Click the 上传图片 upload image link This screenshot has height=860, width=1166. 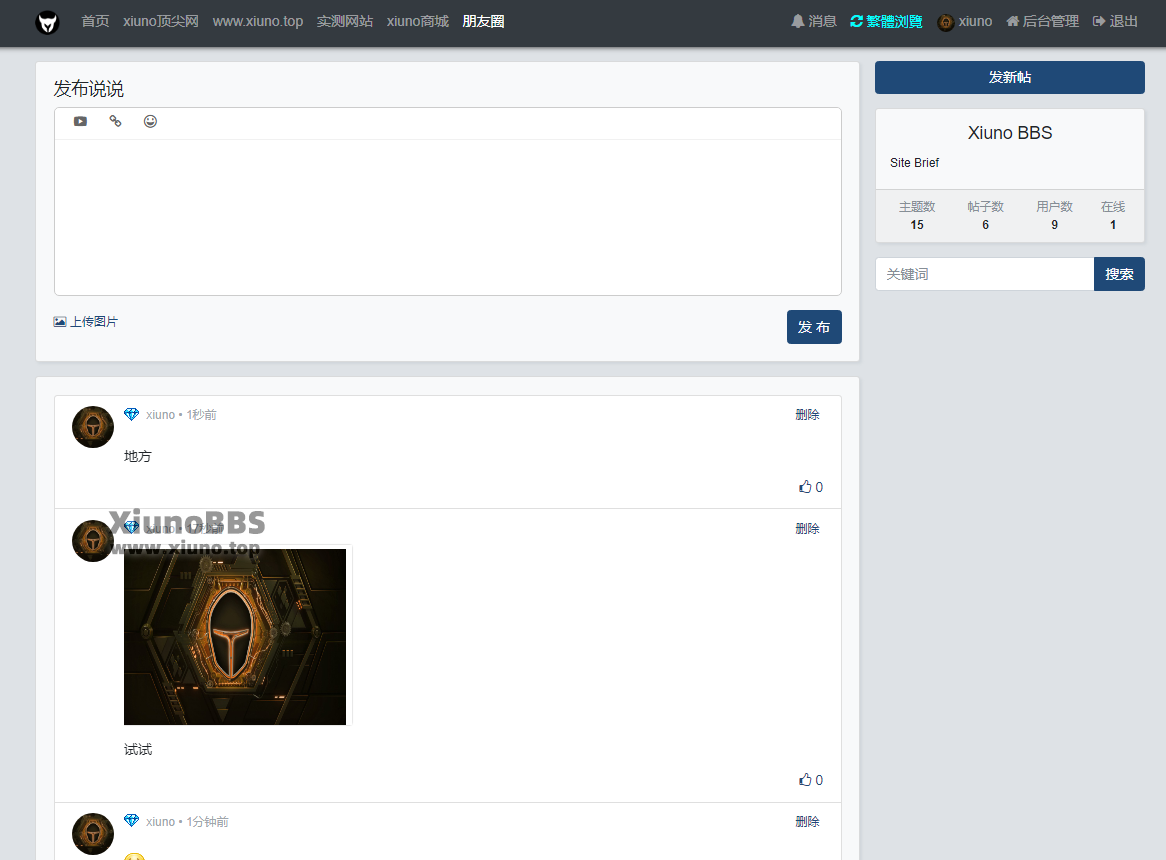click(86, 322)
